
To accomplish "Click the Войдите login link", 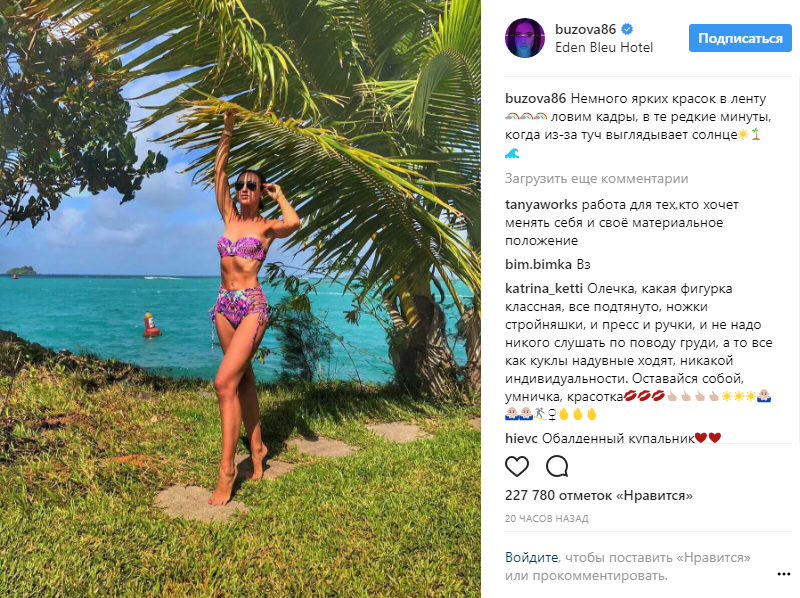I will [x=530, y=558].
